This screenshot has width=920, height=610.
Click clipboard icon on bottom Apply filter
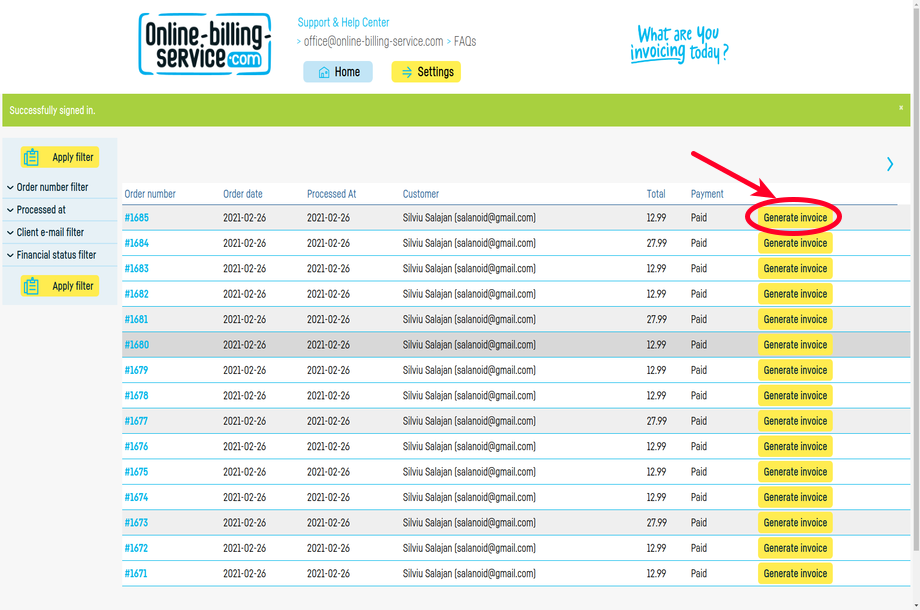(x=31, y=286)
